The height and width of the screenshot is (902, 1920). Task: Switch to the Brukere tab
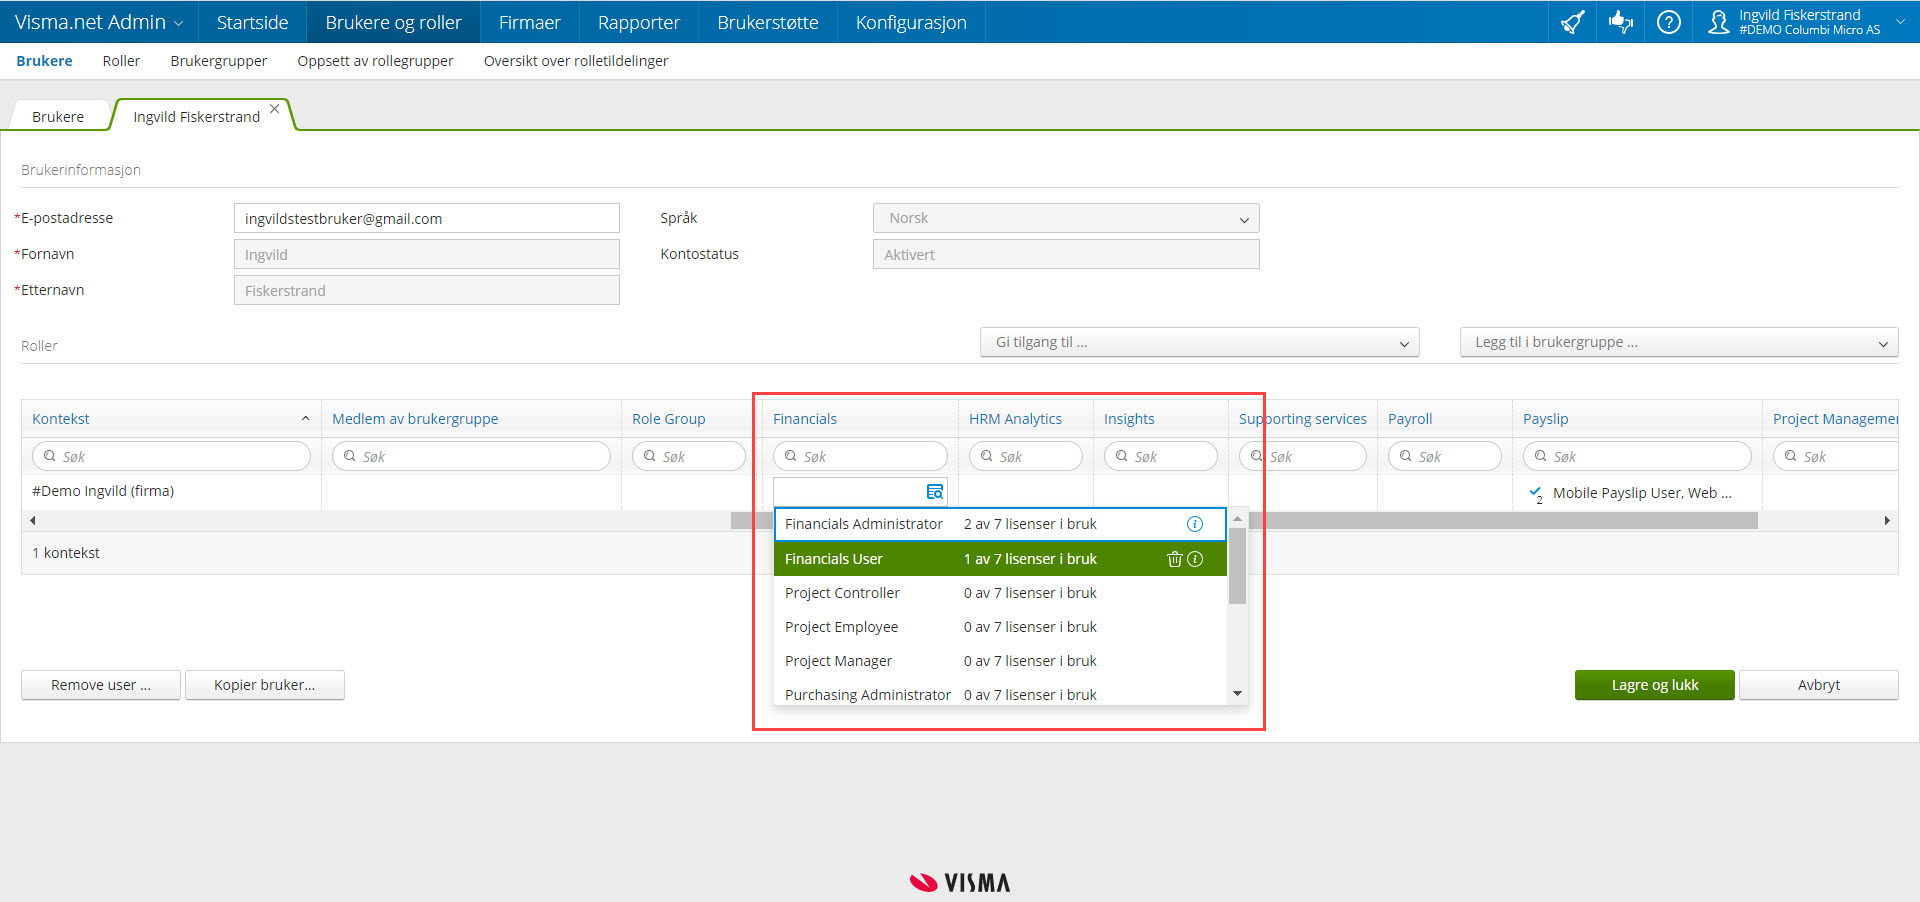point(58,116)
